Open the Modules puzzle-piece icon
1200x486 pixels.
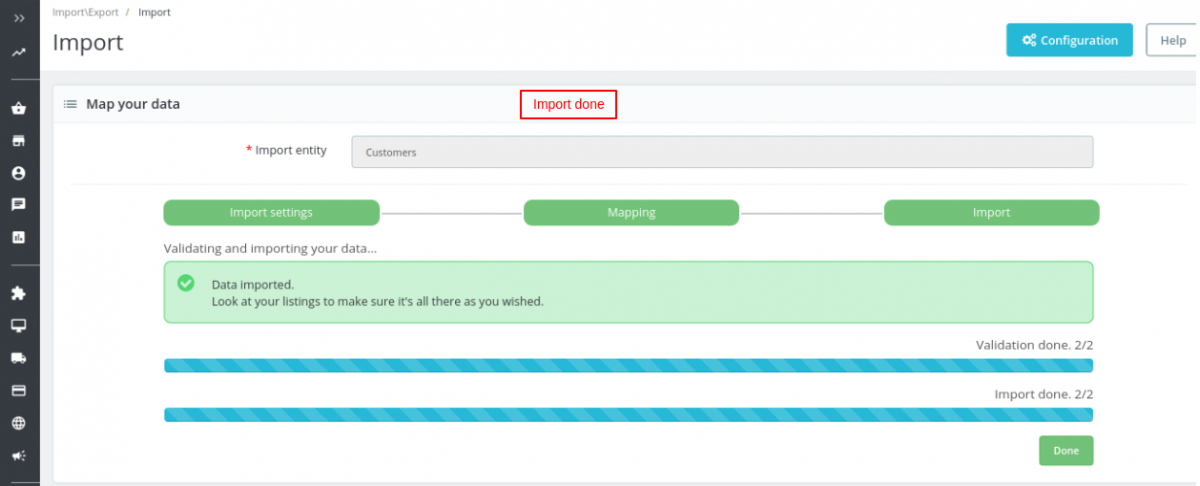click(18, 294)
